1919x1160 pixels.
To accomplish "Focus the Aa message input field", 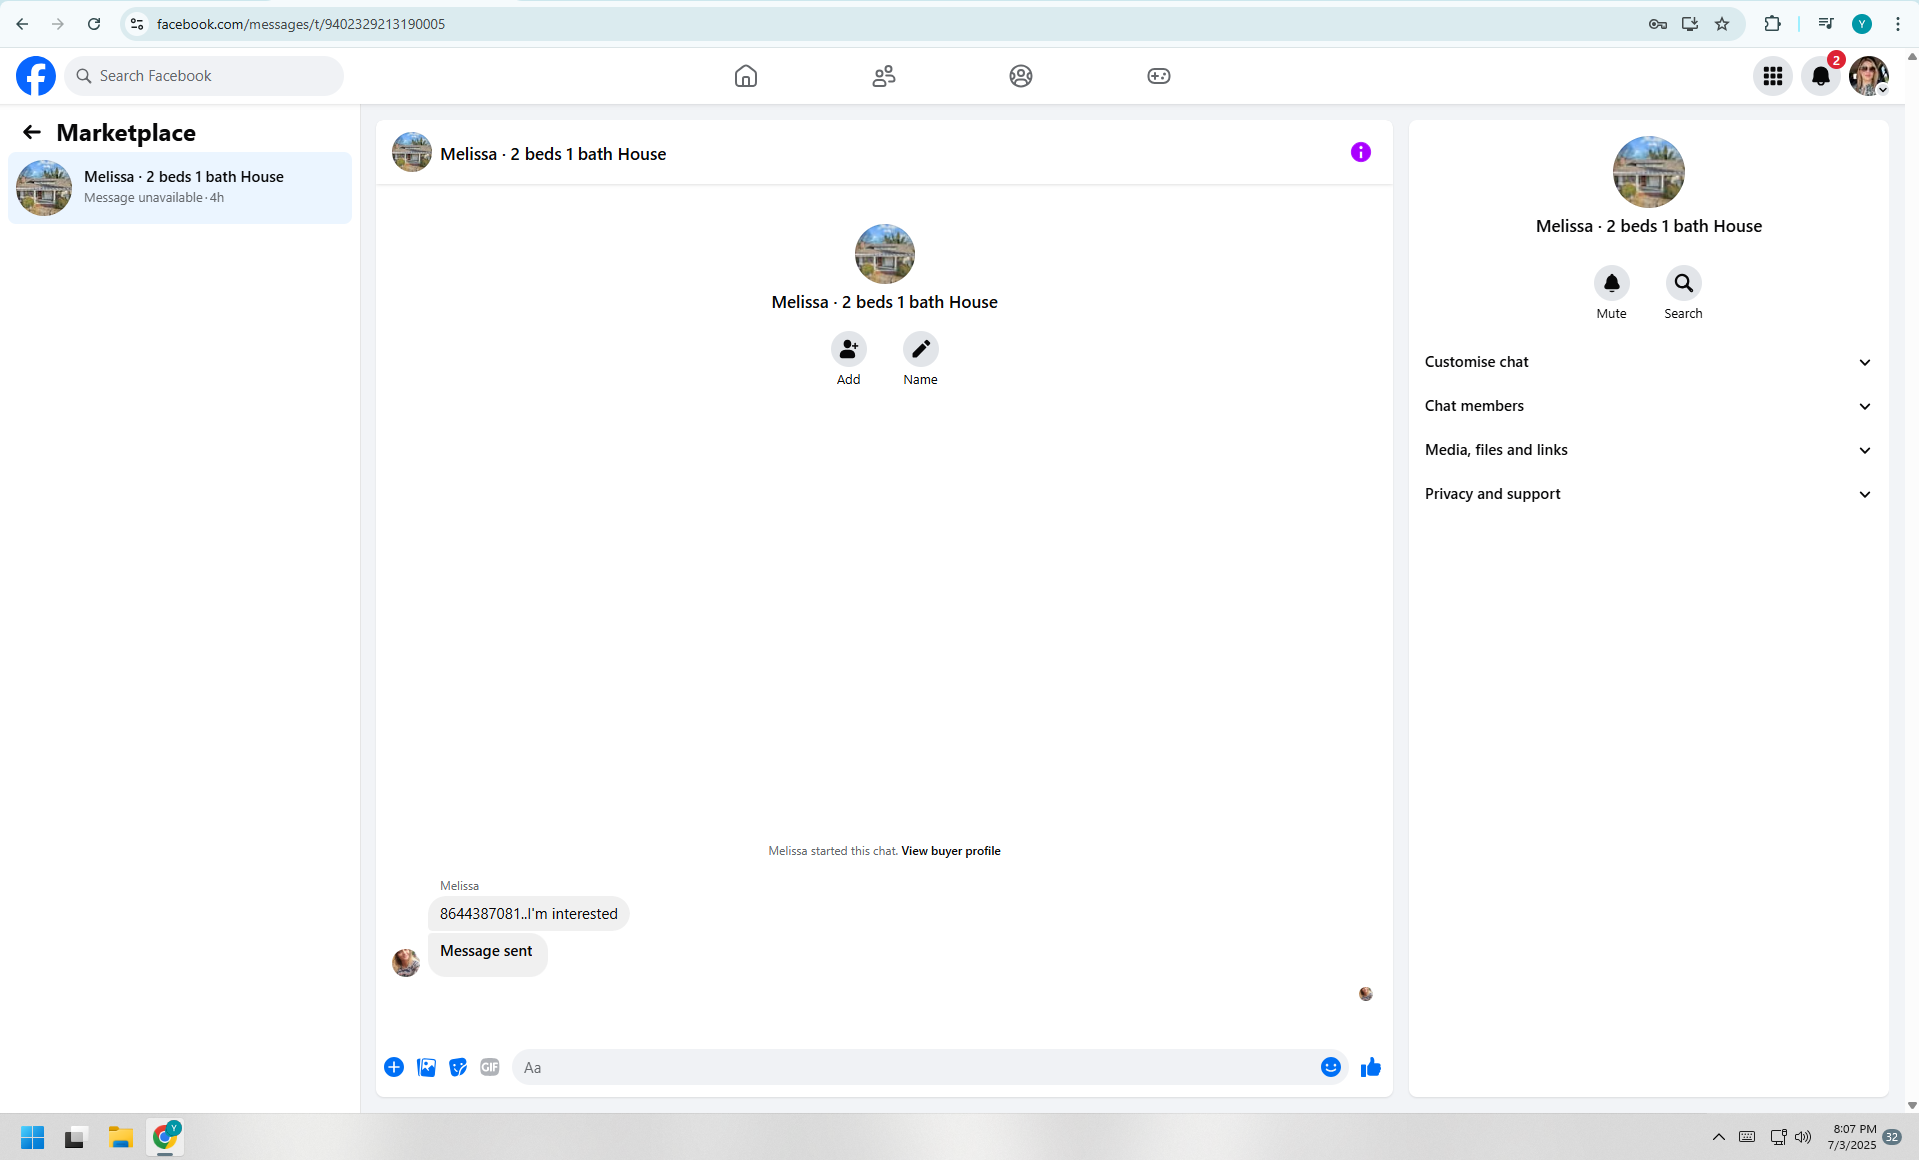I will pyautogui.click(x=915, y=1067).
